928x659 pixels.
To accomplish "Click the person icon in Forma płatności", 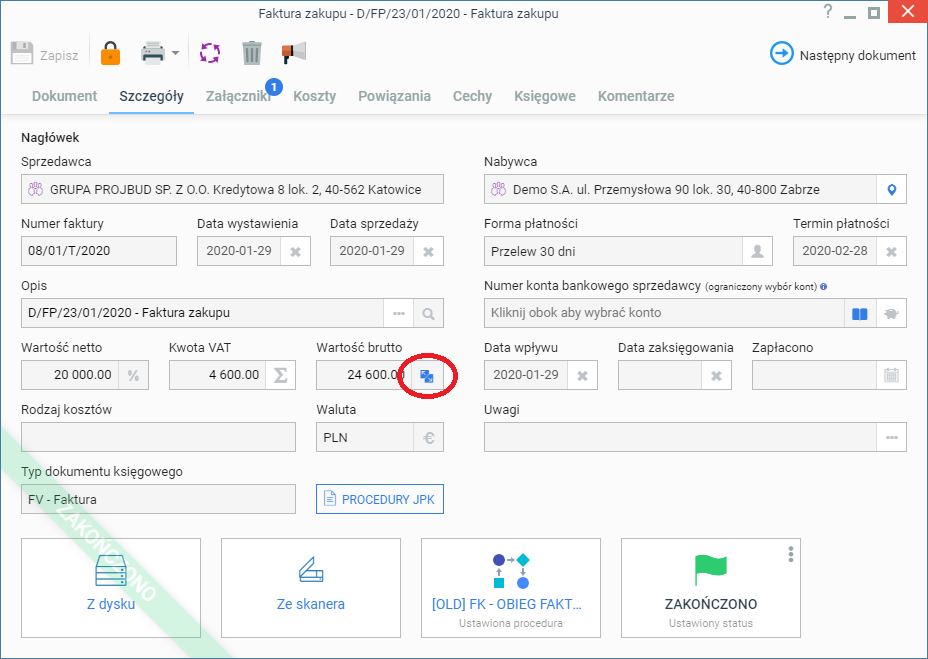I will pos(757,252).
